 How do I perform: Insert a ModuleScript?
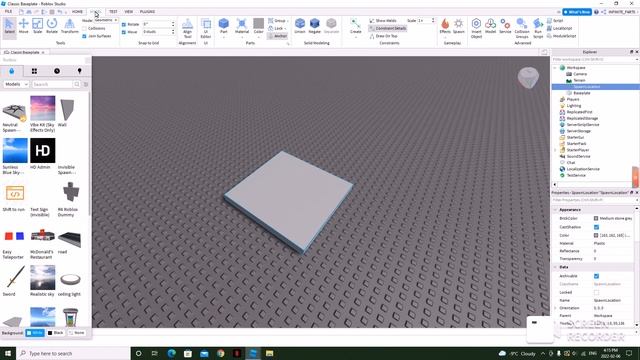pyautogui.click(x=561, y=36)
